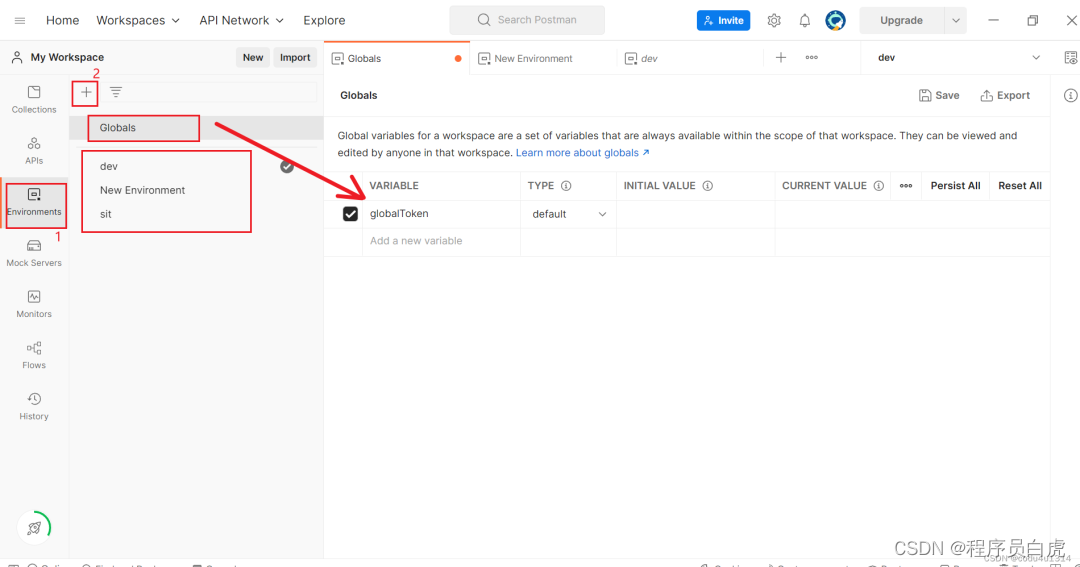The width and height of the screenshot is (1080, 567).
Task: Click the globalToken initial value cell
Action: pos(696,214)
